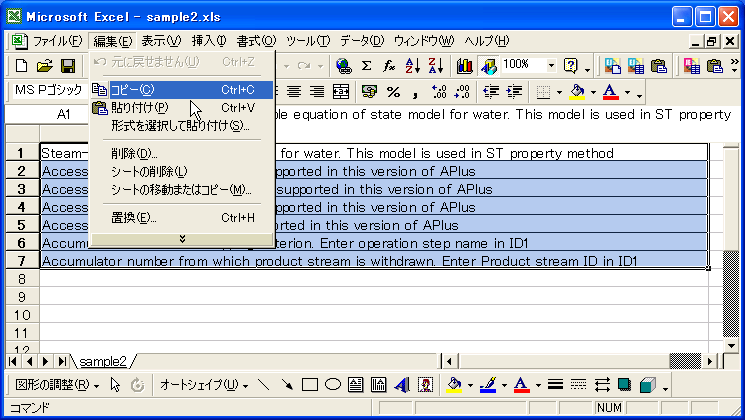The height and width of the screenshot is (420, 745).
Task: Click the Open folder icon
Action: [44, 66]
